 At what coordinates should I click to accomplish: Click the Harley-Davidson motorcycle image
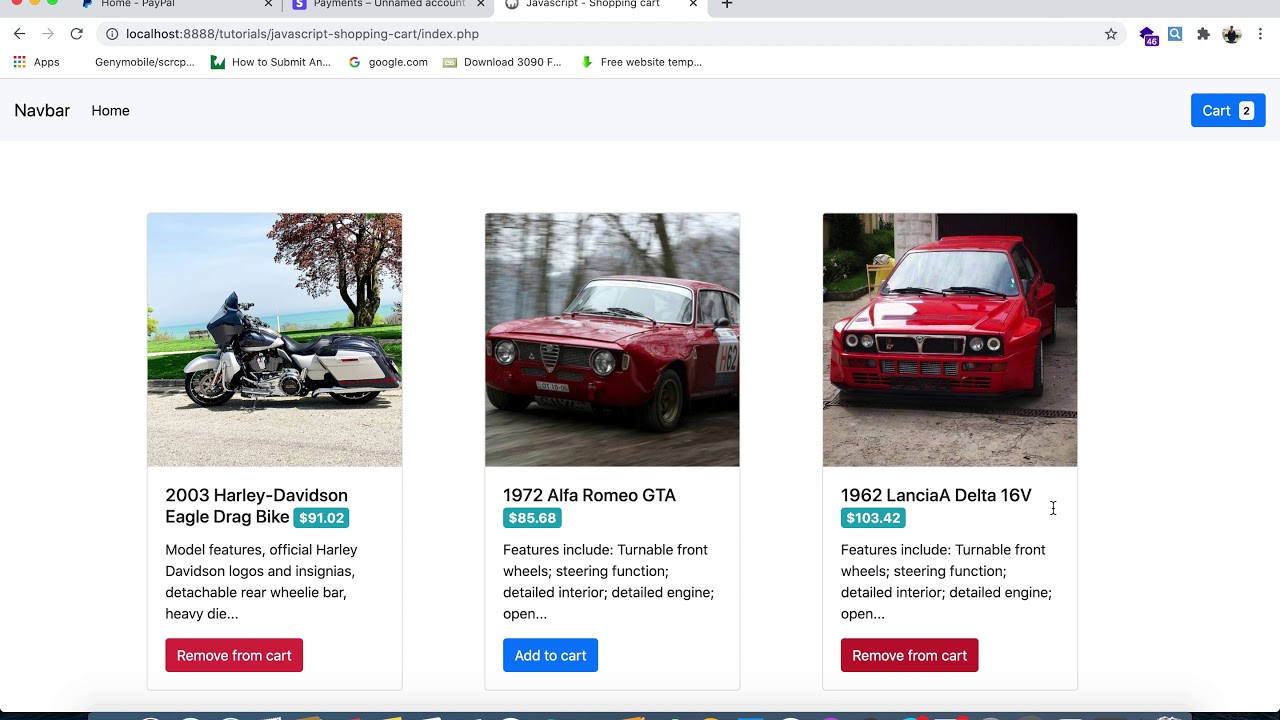[x=275, y=340]
